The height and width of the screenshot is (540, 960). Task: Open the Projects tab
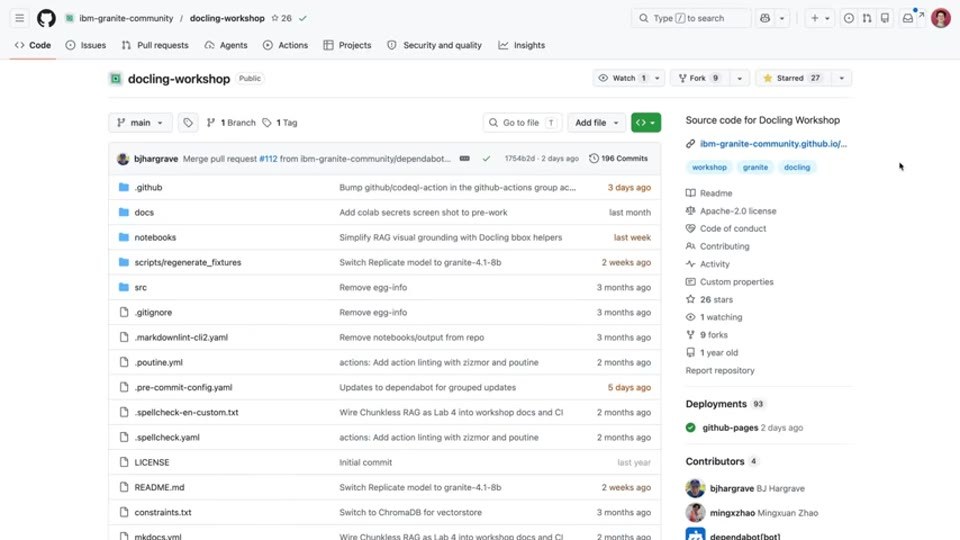click(347, 45)
